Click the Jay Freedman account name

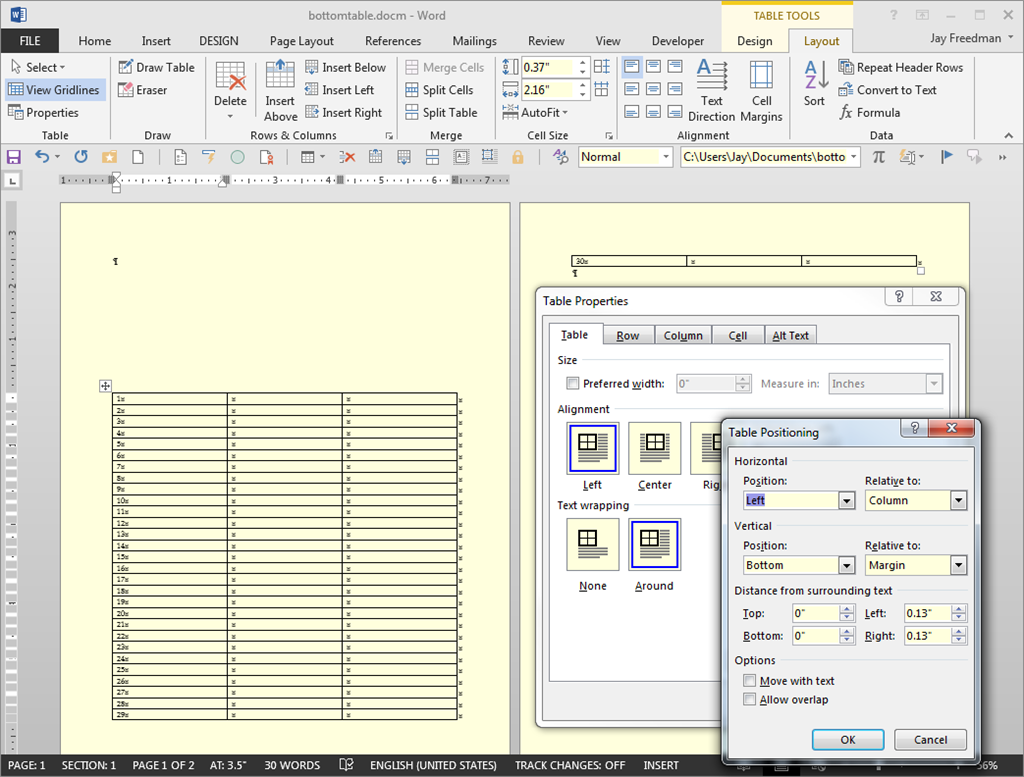[965, 38]
